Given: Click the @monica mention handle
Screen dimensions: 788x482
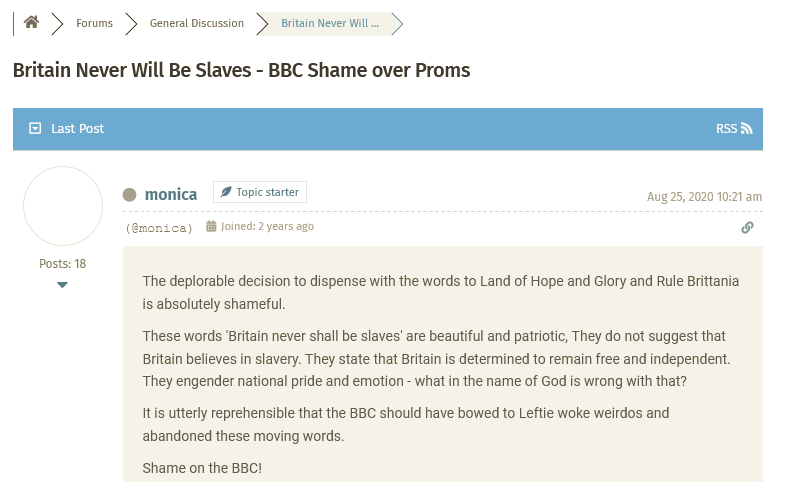Looking at the screenshot, I should pyautogui.click(x=159, y=228).
